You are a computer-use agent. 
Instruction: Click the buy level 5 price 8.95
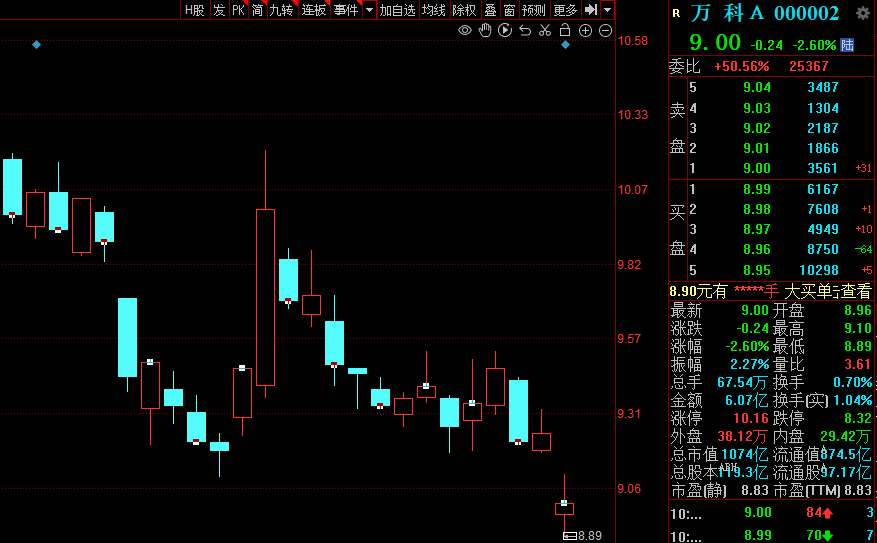coord(757,270)
